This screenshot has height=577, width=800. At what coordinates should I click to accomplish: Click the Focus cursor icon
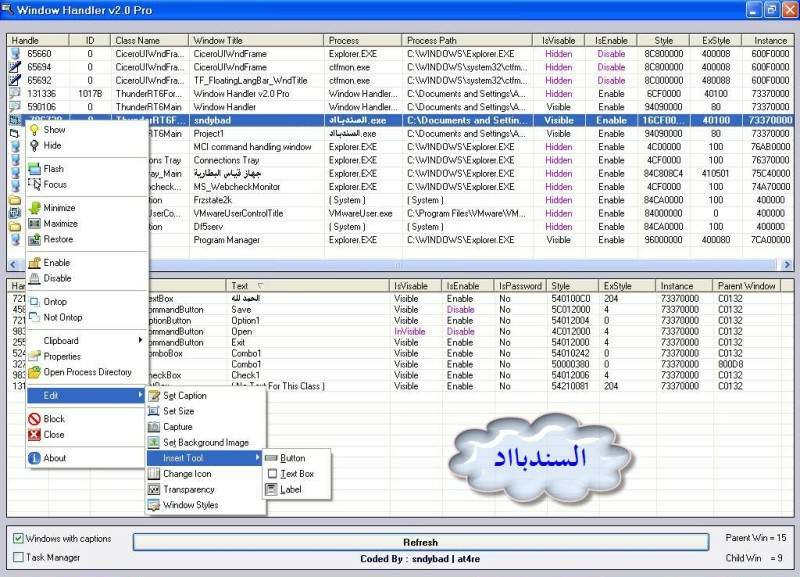[x=34, y=185]
